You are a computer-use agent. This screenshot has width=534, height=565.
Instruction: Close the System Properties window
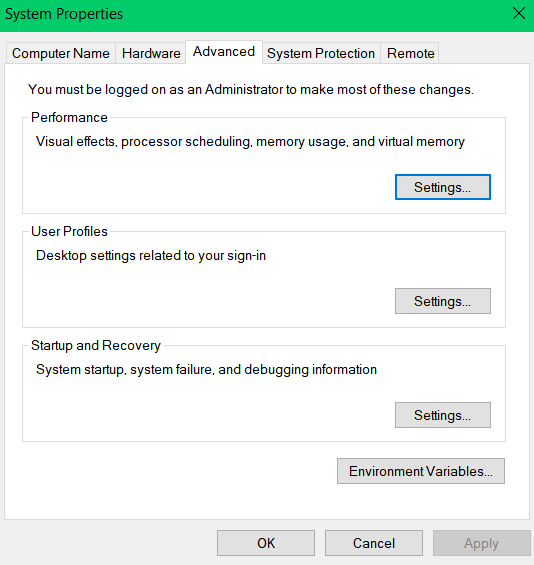[x=519, y=14]
